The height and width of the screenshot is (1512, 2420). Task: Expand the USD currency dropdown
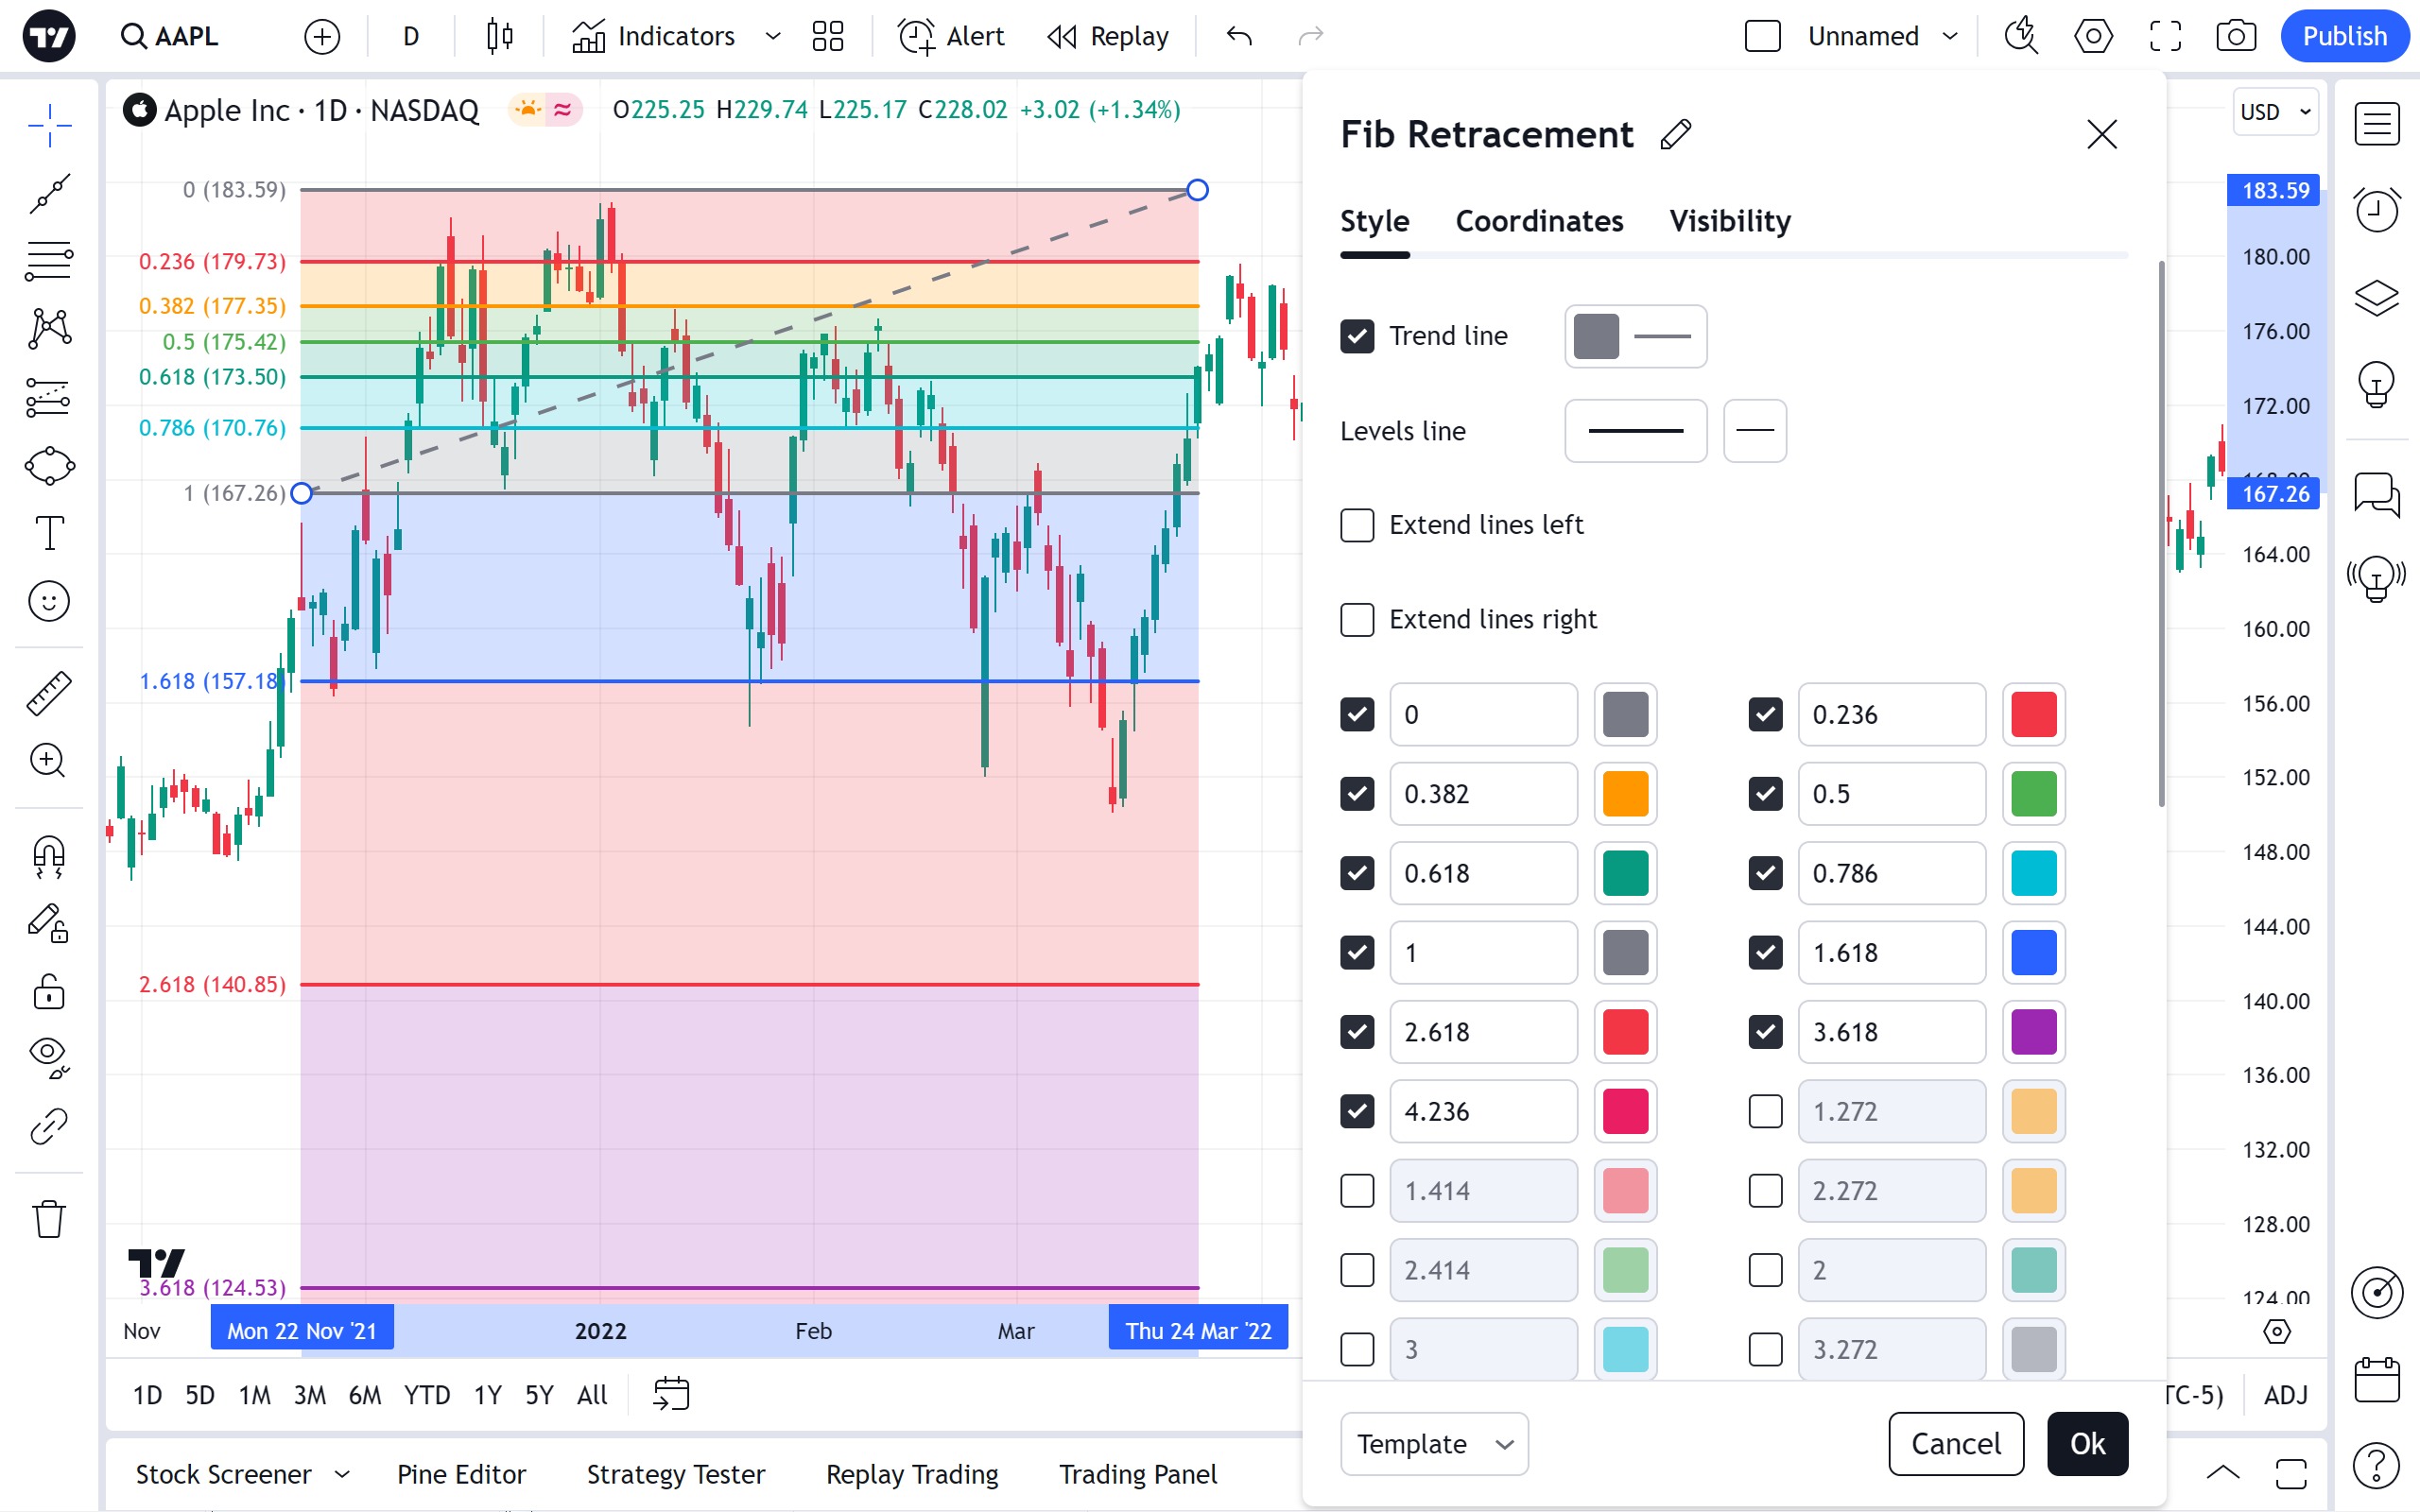[2275, 112]
